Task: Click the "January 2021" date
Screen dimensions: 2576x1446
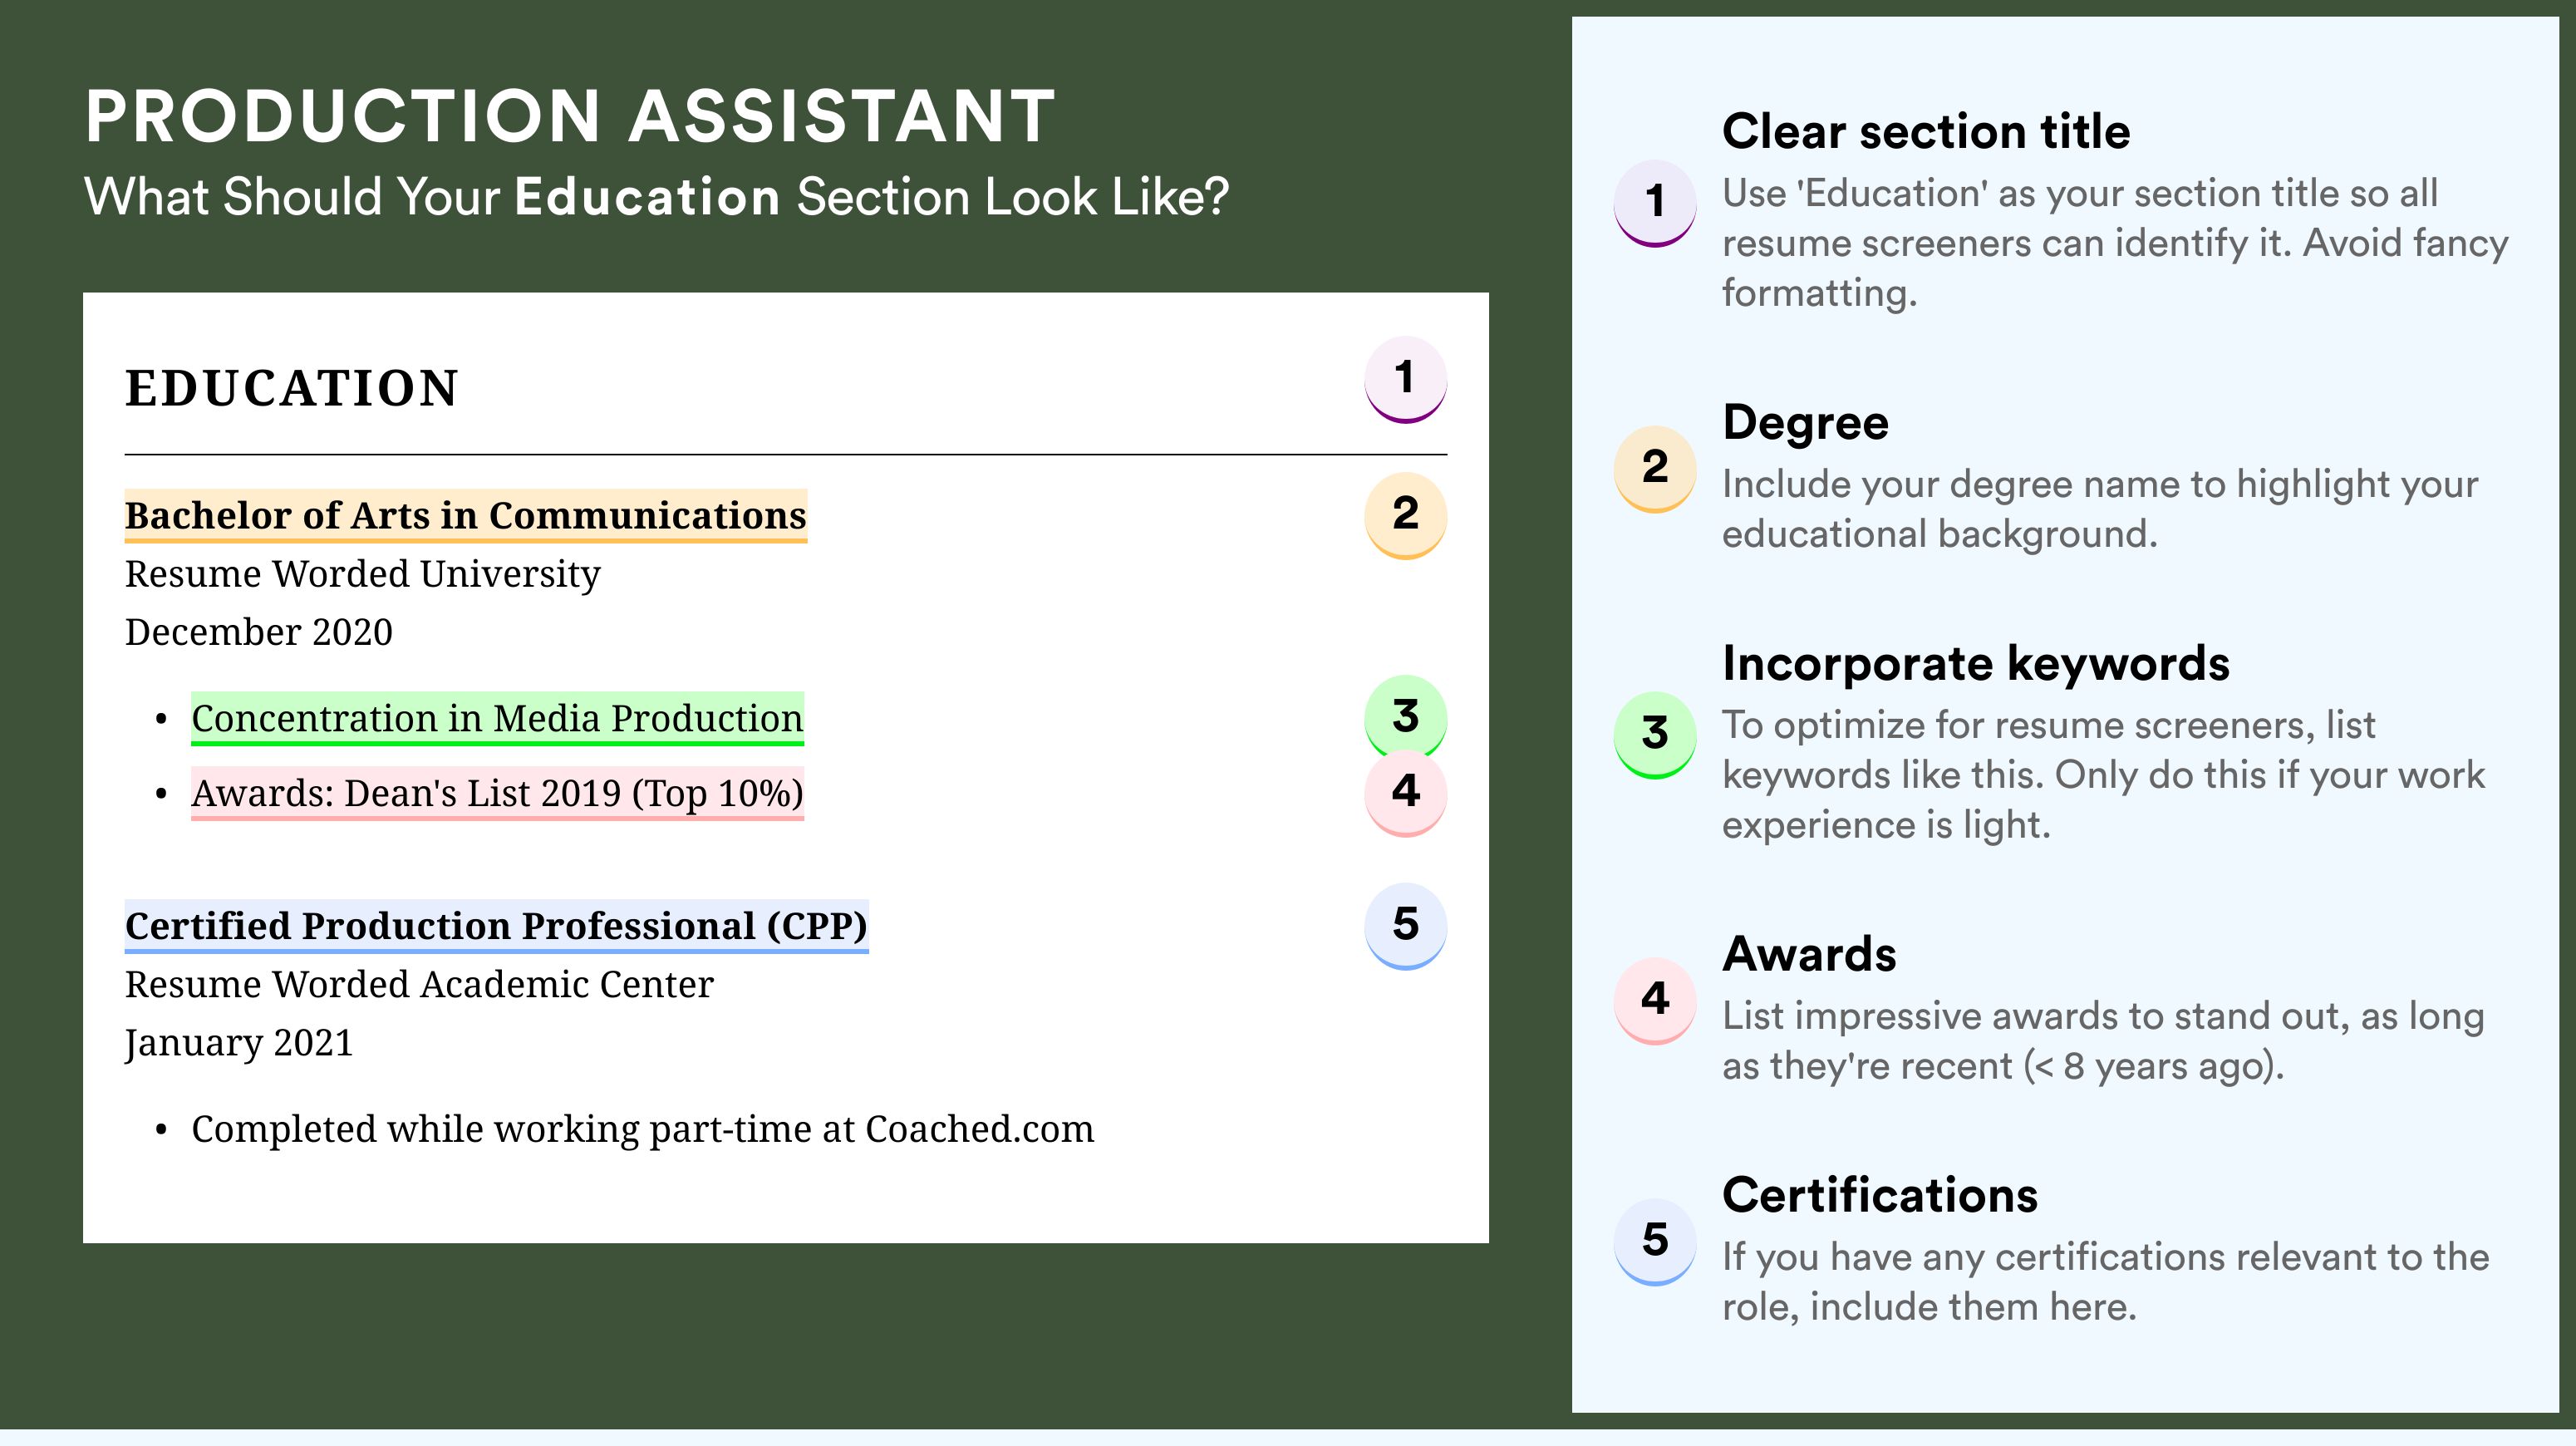Action: click(239, 1043)
